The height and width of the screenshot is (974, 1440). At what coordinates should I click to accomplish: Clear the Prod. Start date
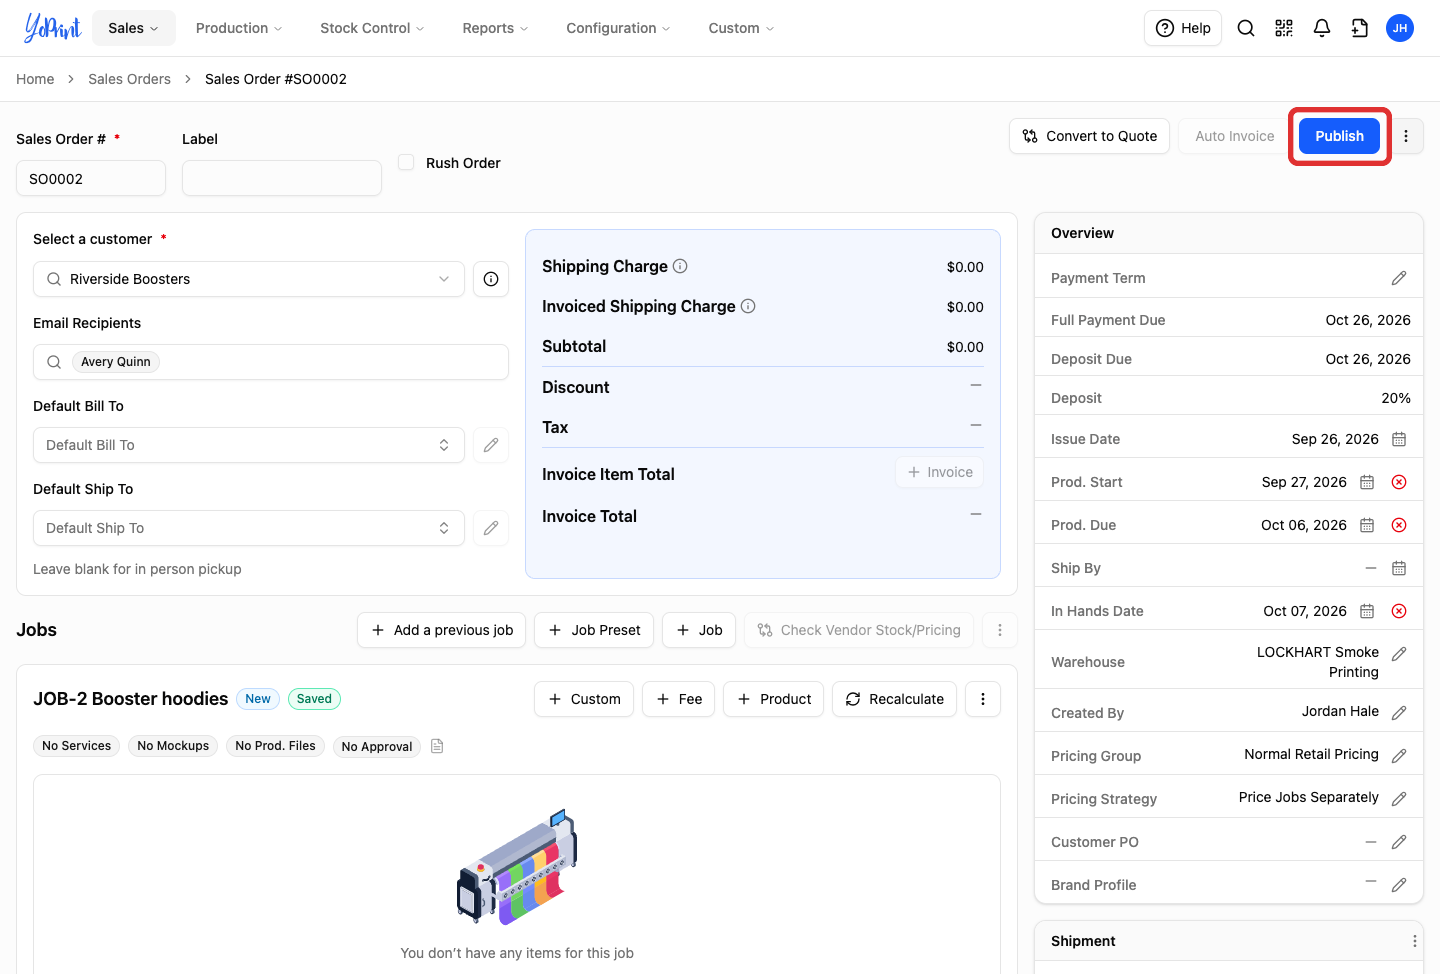coord(1399,482)
